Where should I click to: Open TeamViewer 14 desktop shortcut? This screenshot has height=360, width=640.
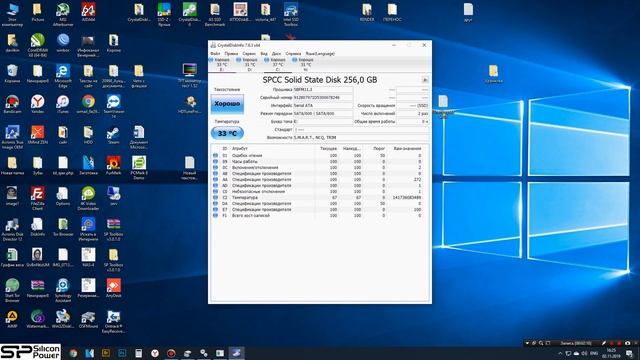pyautogui.click(x=113, y=107)
